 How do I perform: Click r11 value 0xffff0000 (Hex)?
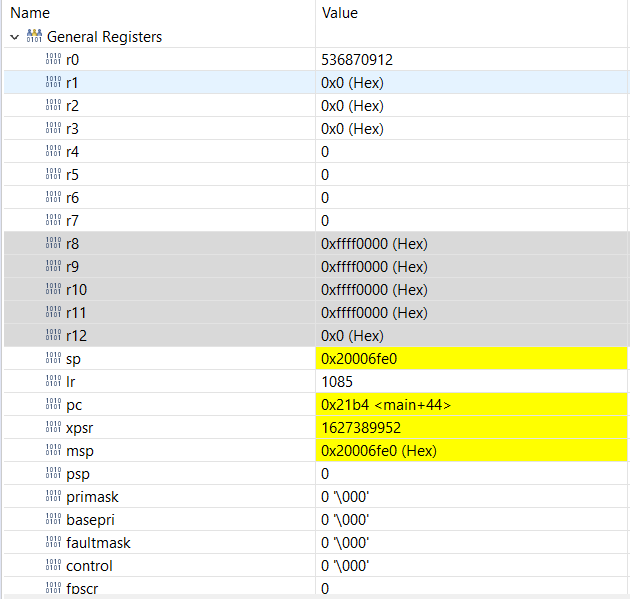(374, 313)
